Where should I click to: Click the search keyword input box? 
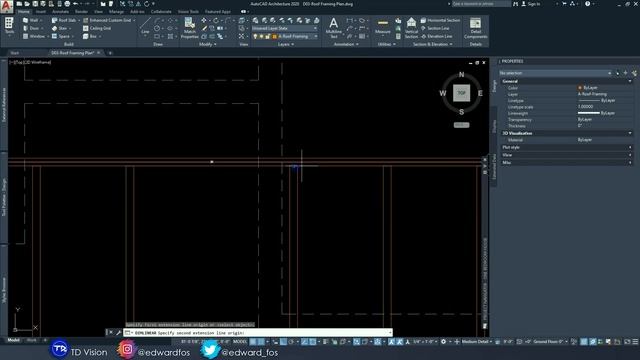point(481,4)
